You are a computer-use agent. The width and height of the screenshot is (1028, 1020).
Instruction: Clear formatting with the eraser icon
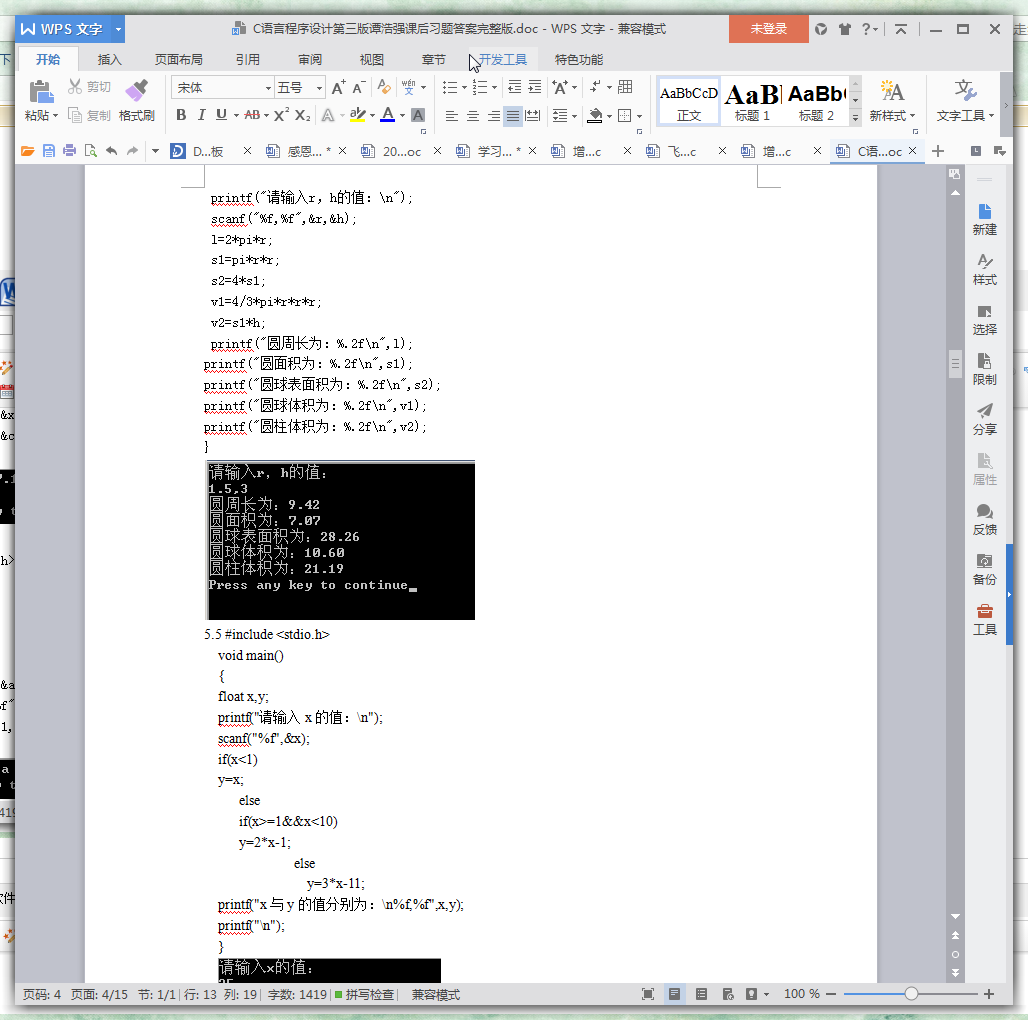coord(384,87)
